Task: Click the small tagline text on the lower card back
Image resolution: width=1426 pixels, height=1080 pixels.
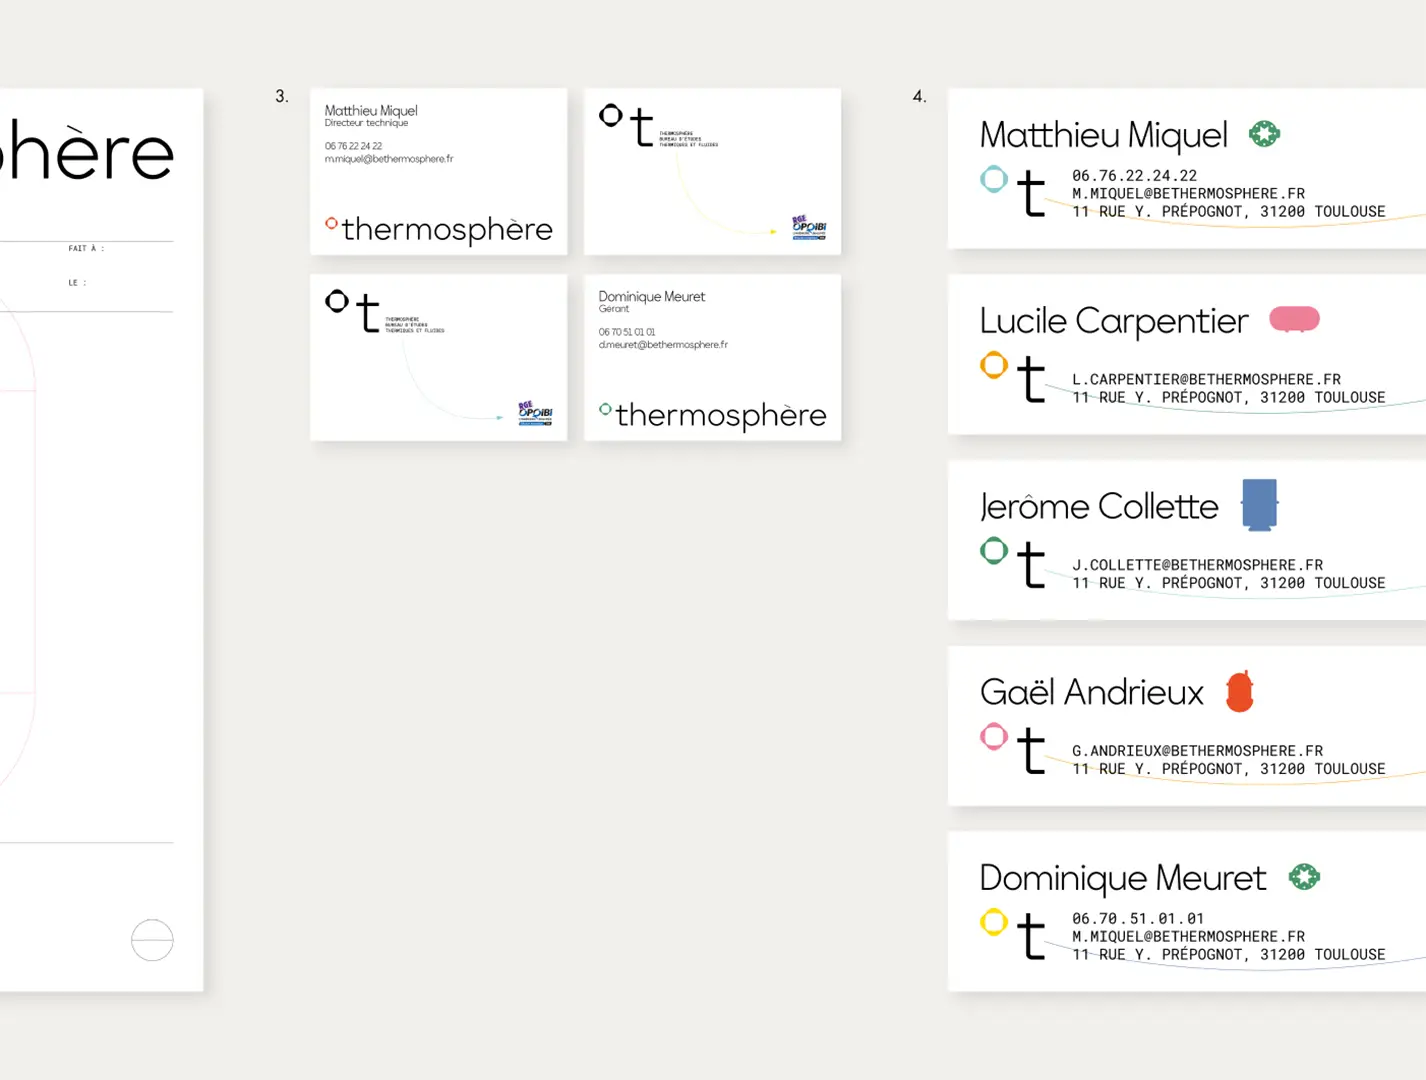Action: point(415,325)
